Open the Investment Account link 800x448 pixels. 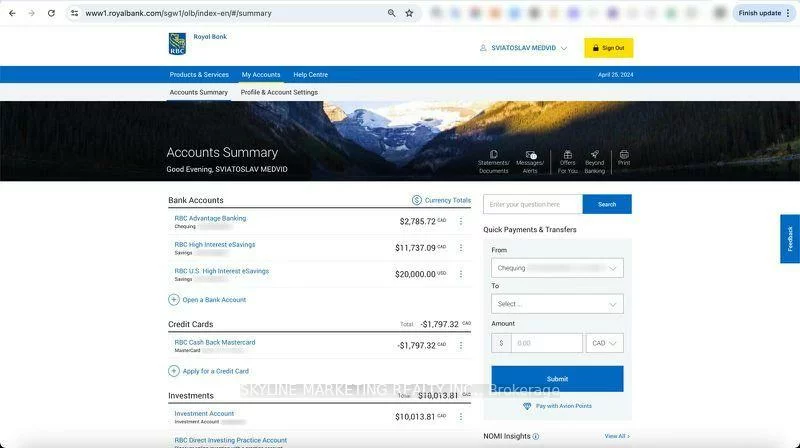coord(204,413)
